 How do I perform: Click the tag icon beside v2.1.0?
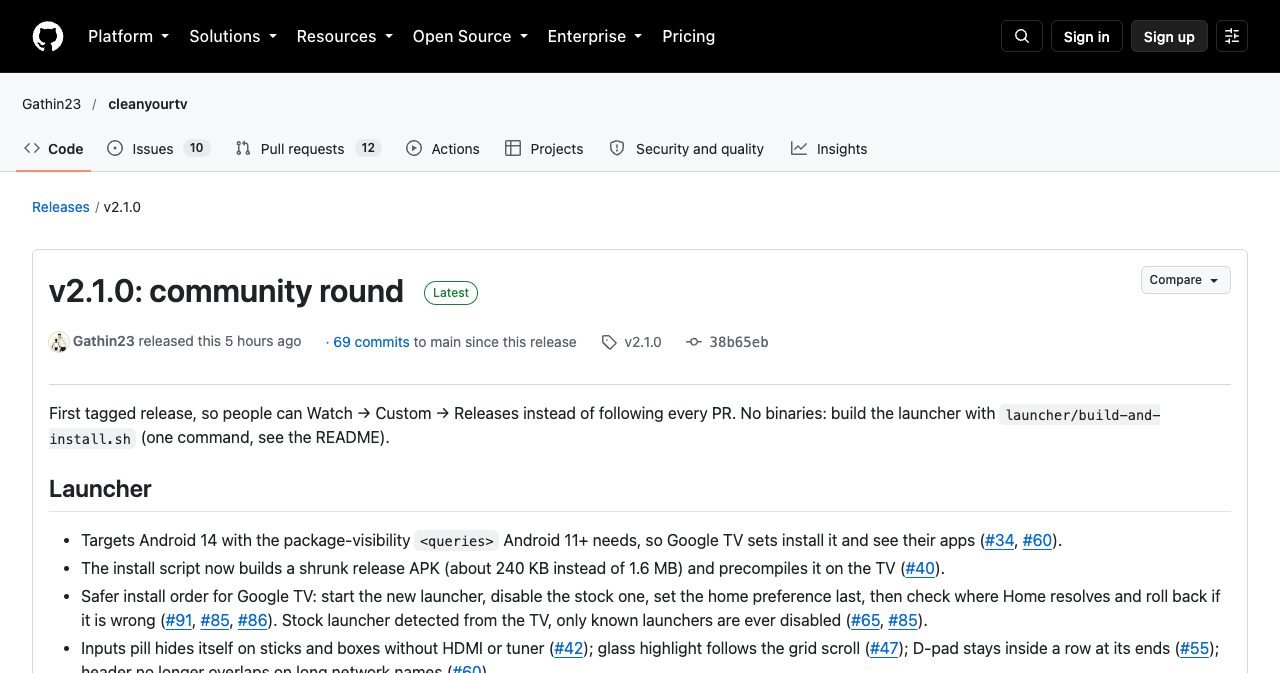[x=609, y=342]
